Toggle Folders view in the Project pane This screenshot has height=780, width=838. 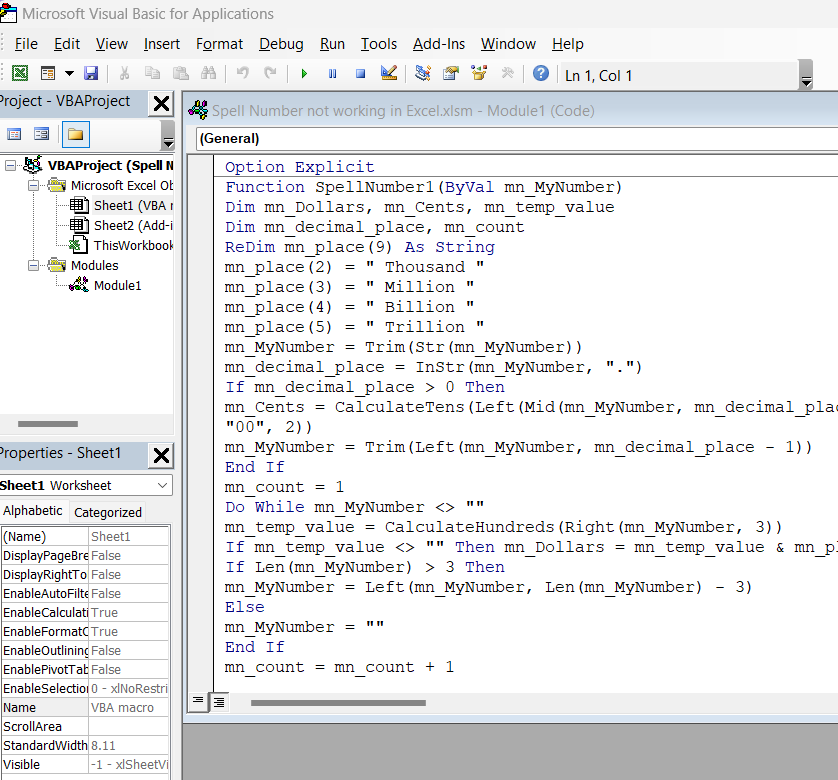[x=75, y=134]
